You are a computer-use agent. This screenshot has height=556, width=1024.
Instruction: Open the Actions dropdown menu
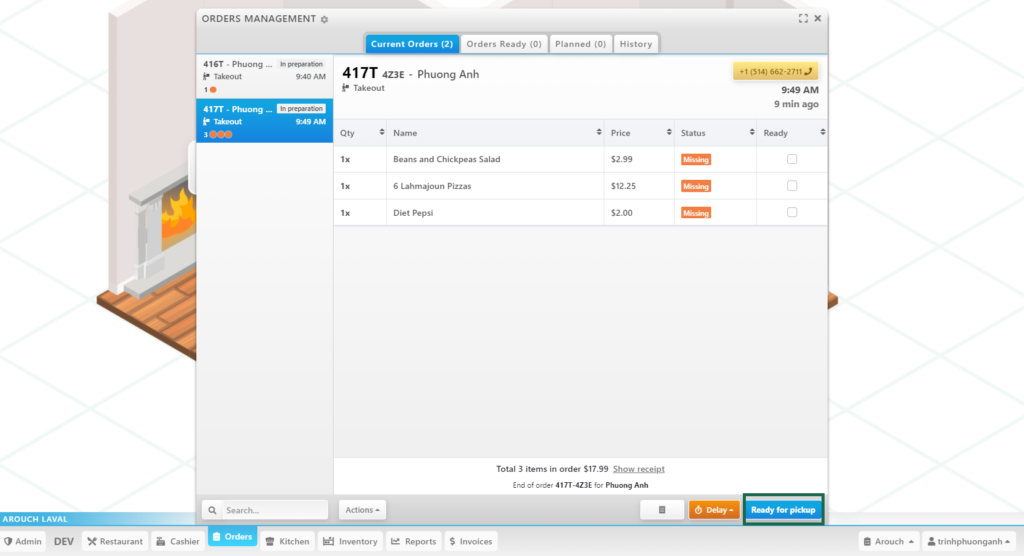coord(362,510)
